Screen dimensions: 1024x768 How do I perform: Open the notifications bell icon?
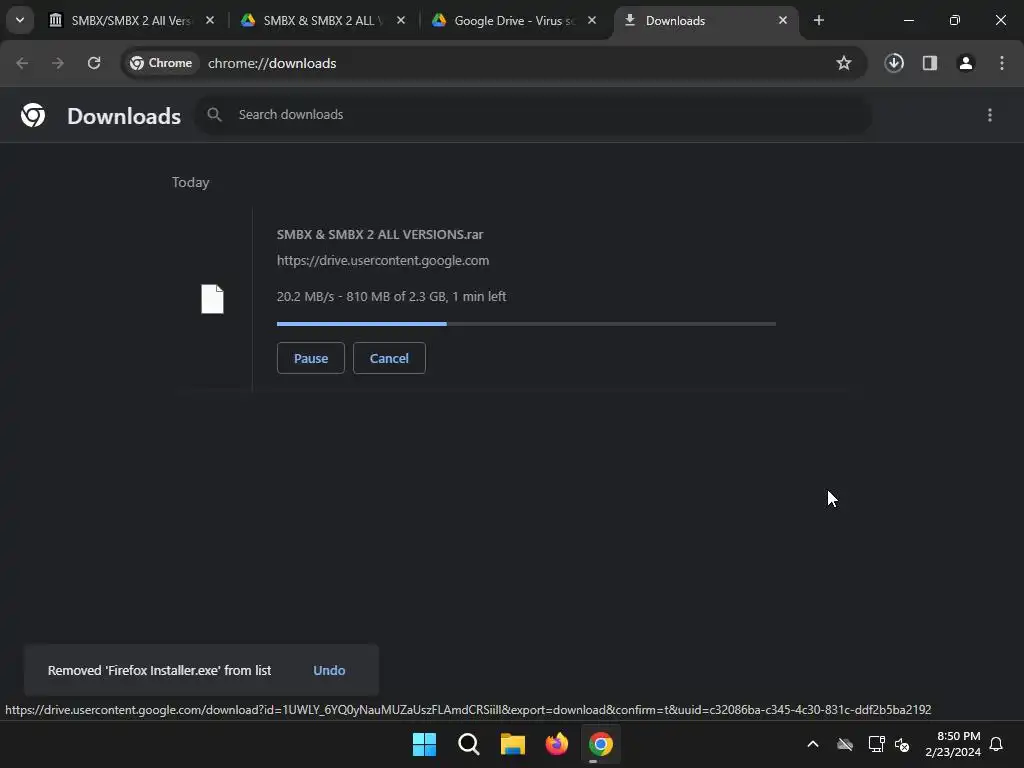(997, 744)
